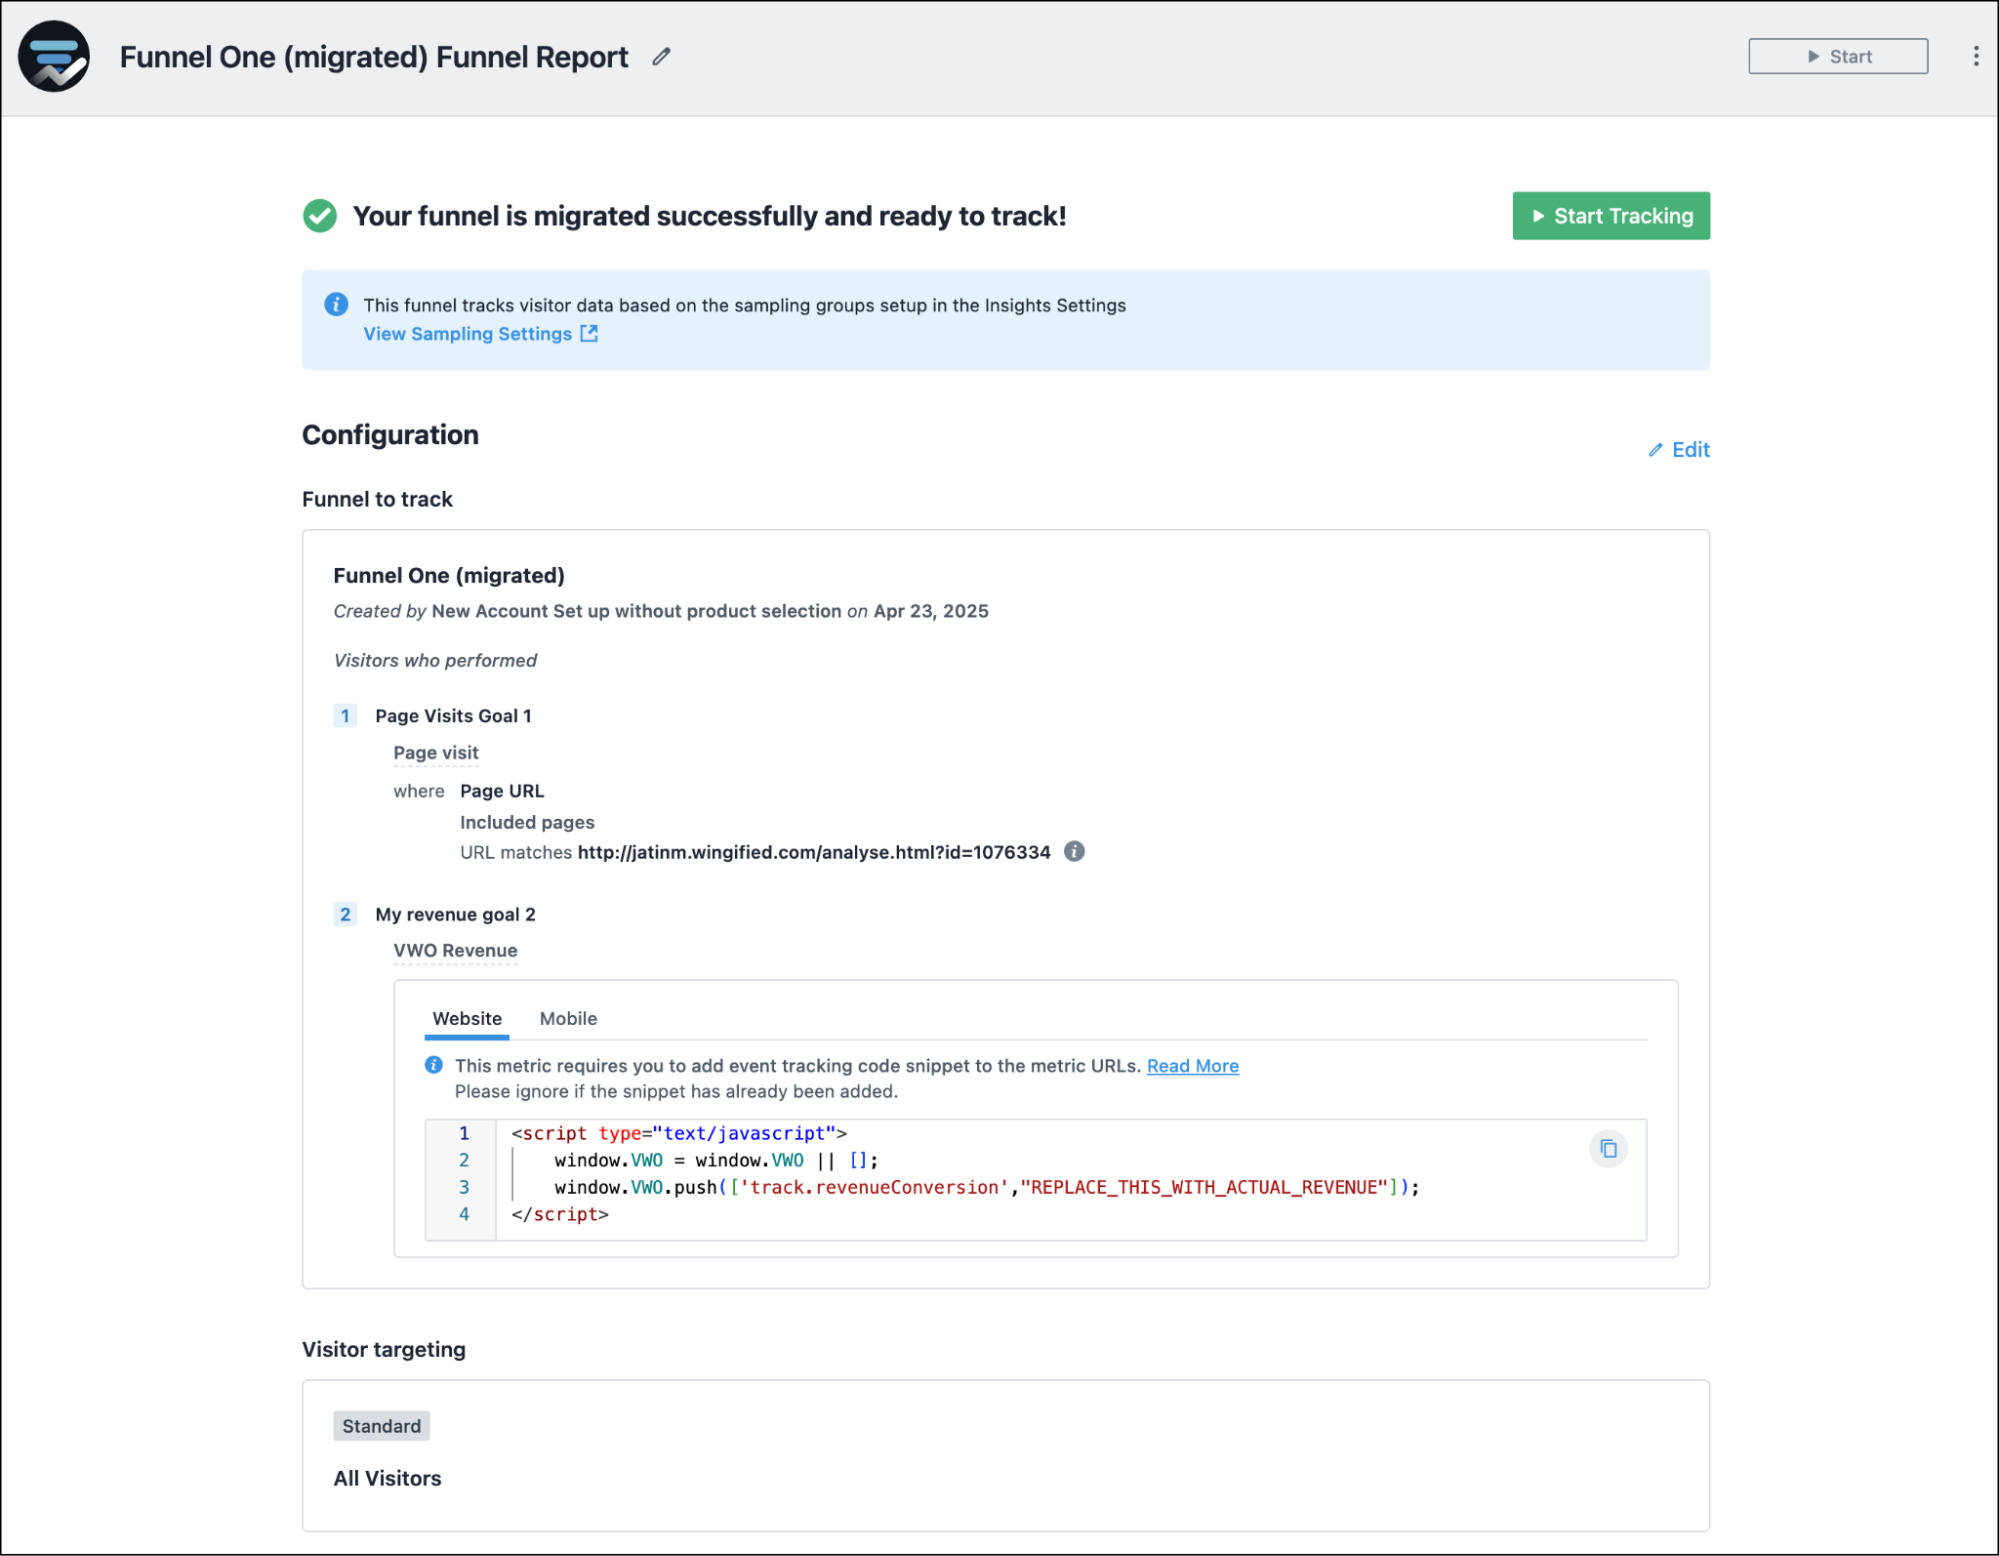1999x1556 pixels.
Task: Click the funnel app logo icon
Action: [54, 56]
